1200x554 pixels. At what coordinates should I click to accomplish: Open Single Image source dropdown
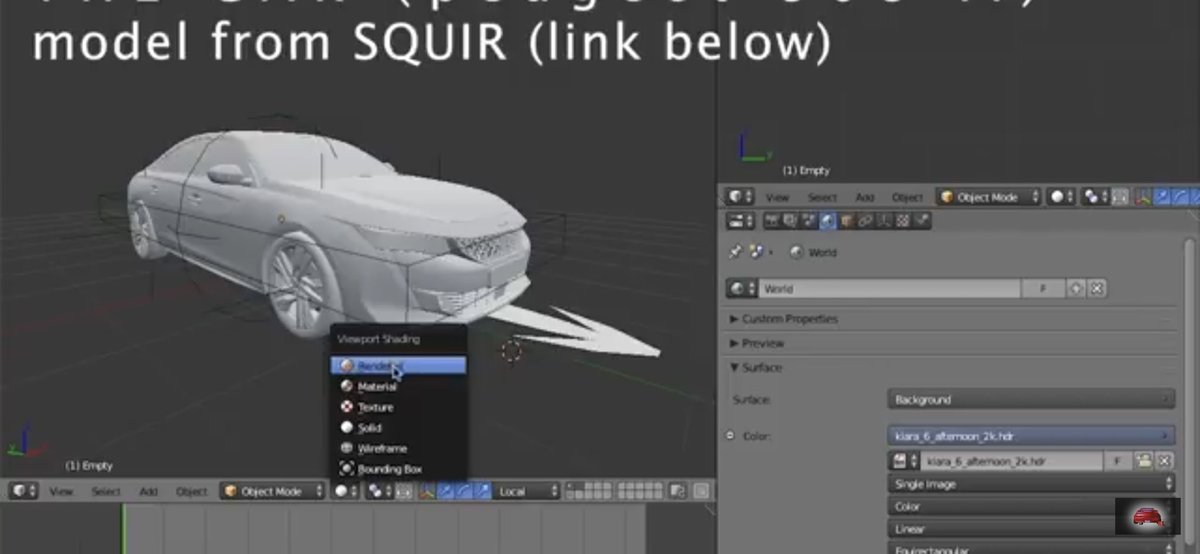pyautogui.click(x=1031, y=484)
